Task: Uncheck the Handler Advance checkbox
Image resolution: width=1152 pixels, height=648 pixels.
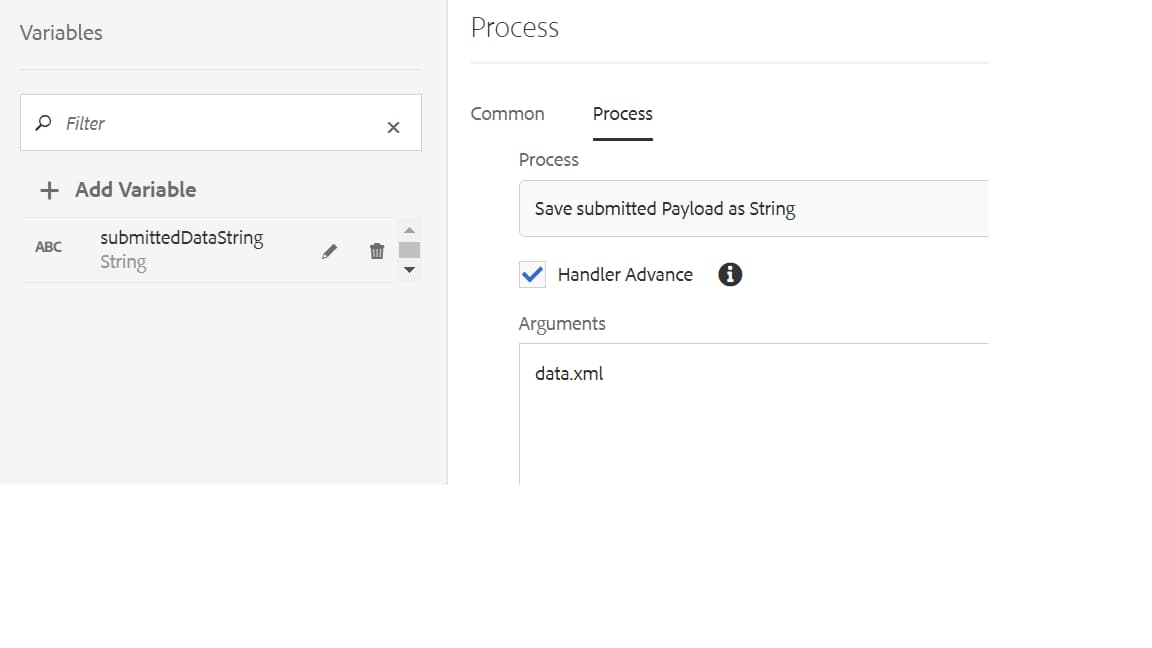Action: click(531, 274)
